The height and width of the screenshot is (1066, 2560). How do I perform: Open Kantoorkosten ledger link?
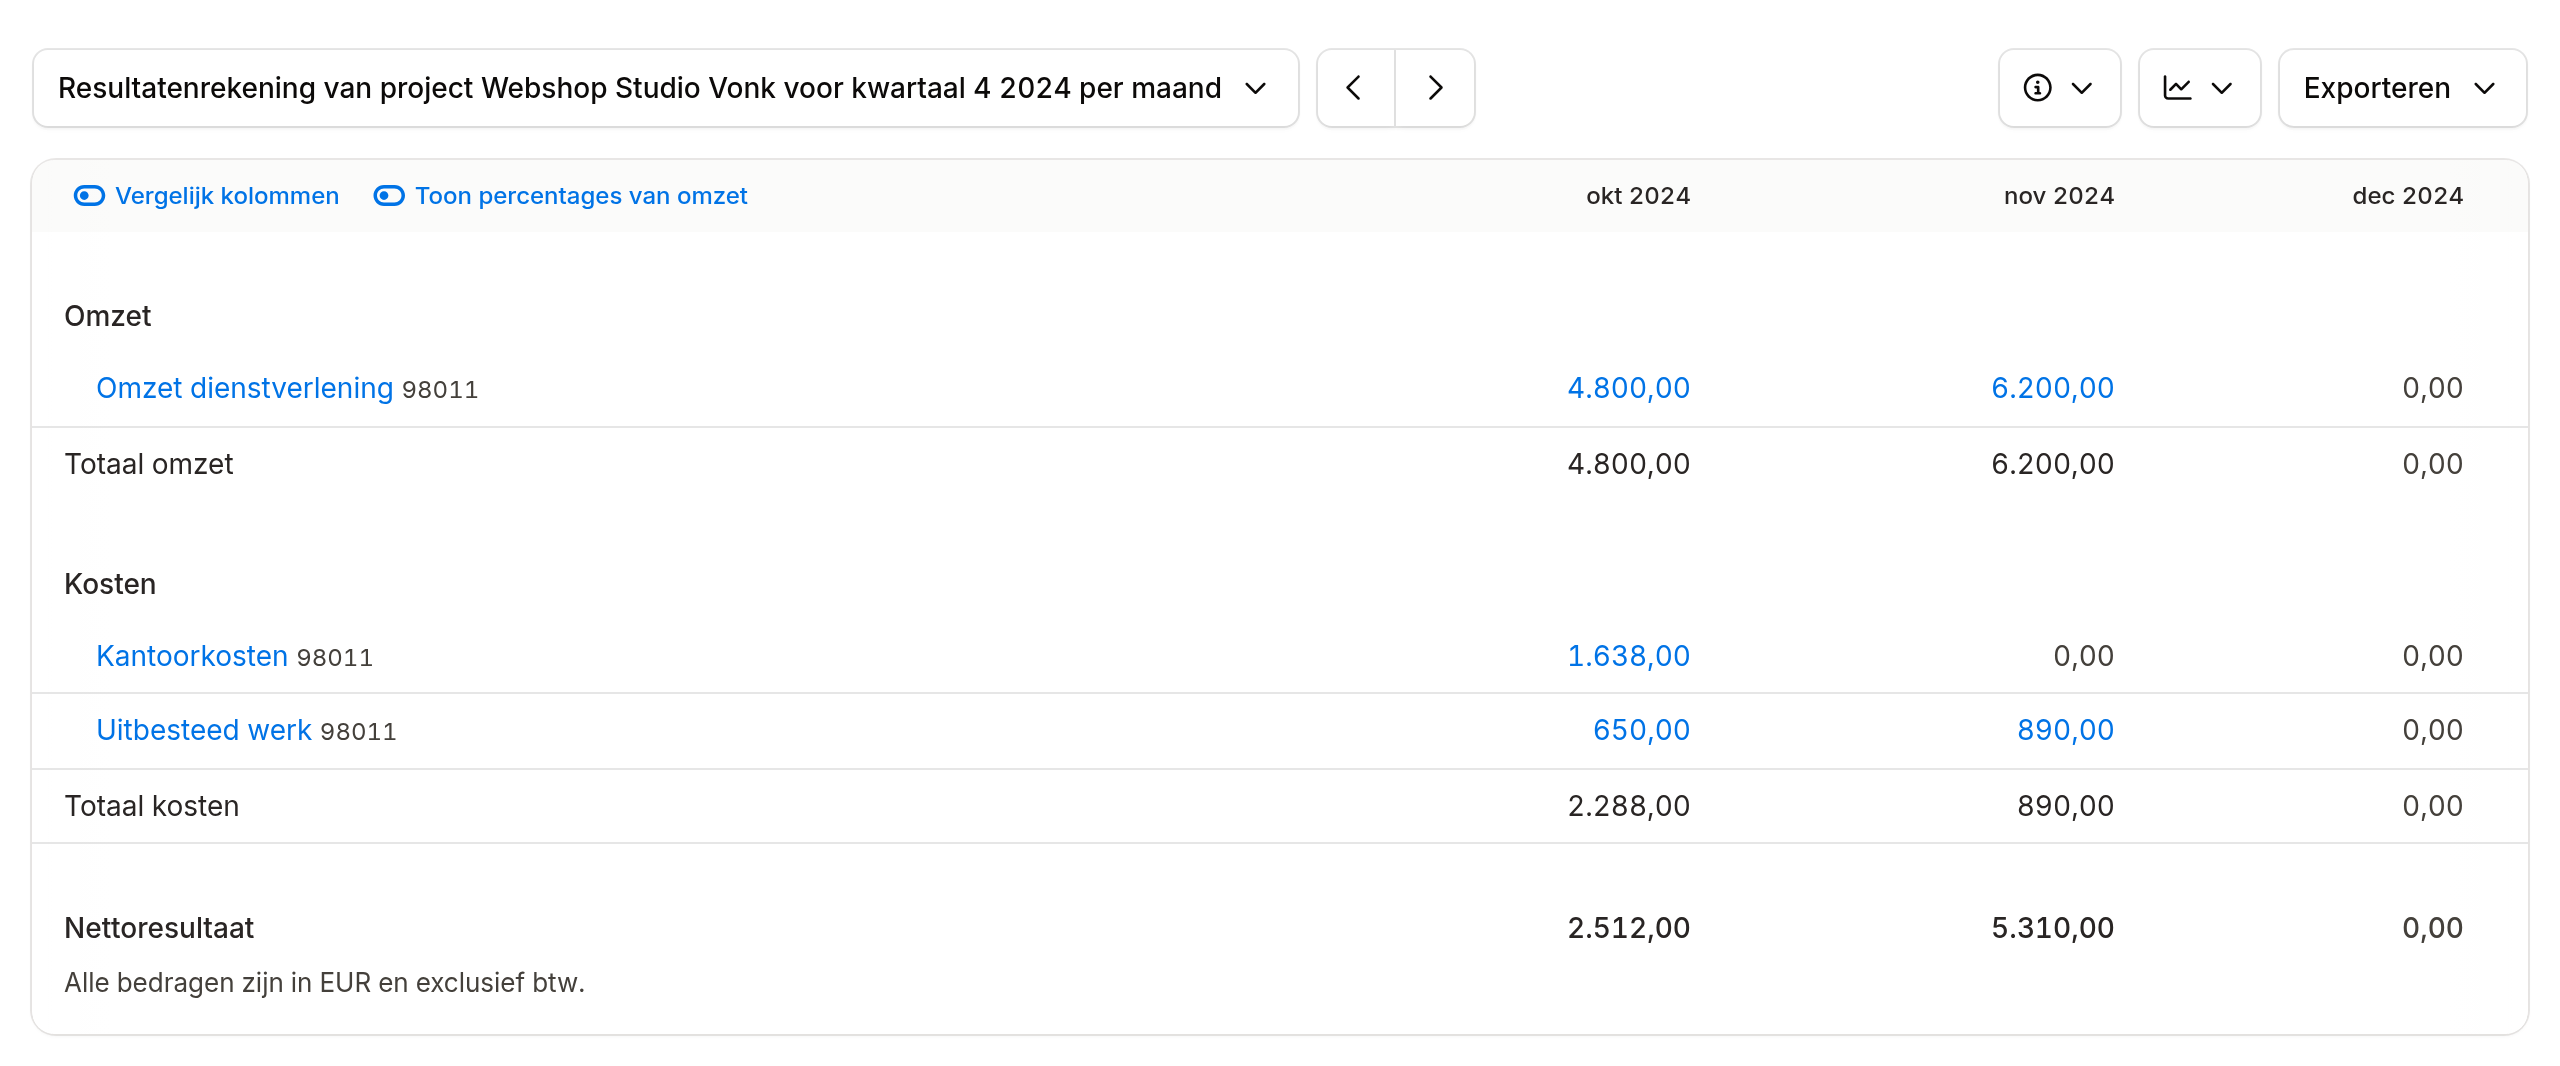click(x=192, y=656)
